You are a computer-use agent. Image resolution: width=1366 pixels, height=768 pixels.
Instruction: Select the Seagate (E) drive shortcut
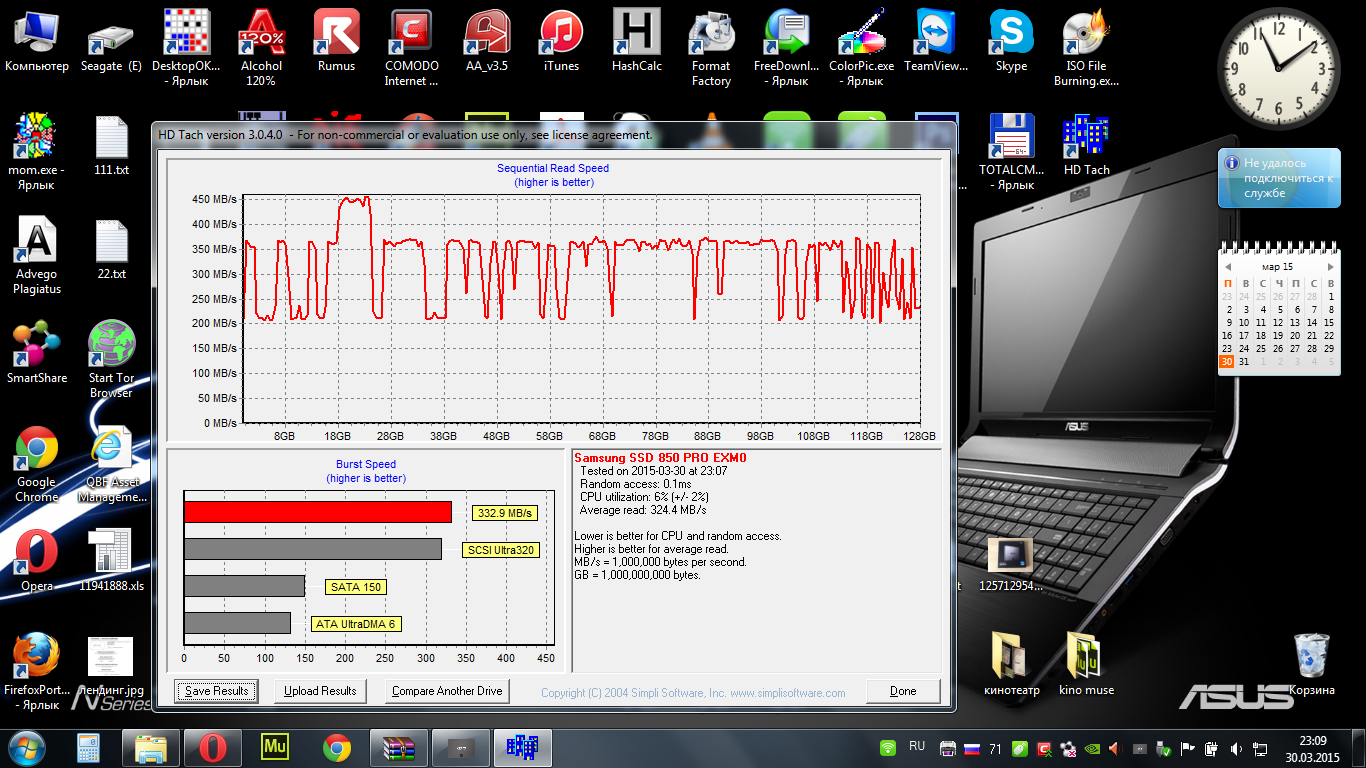coord(111,42)
